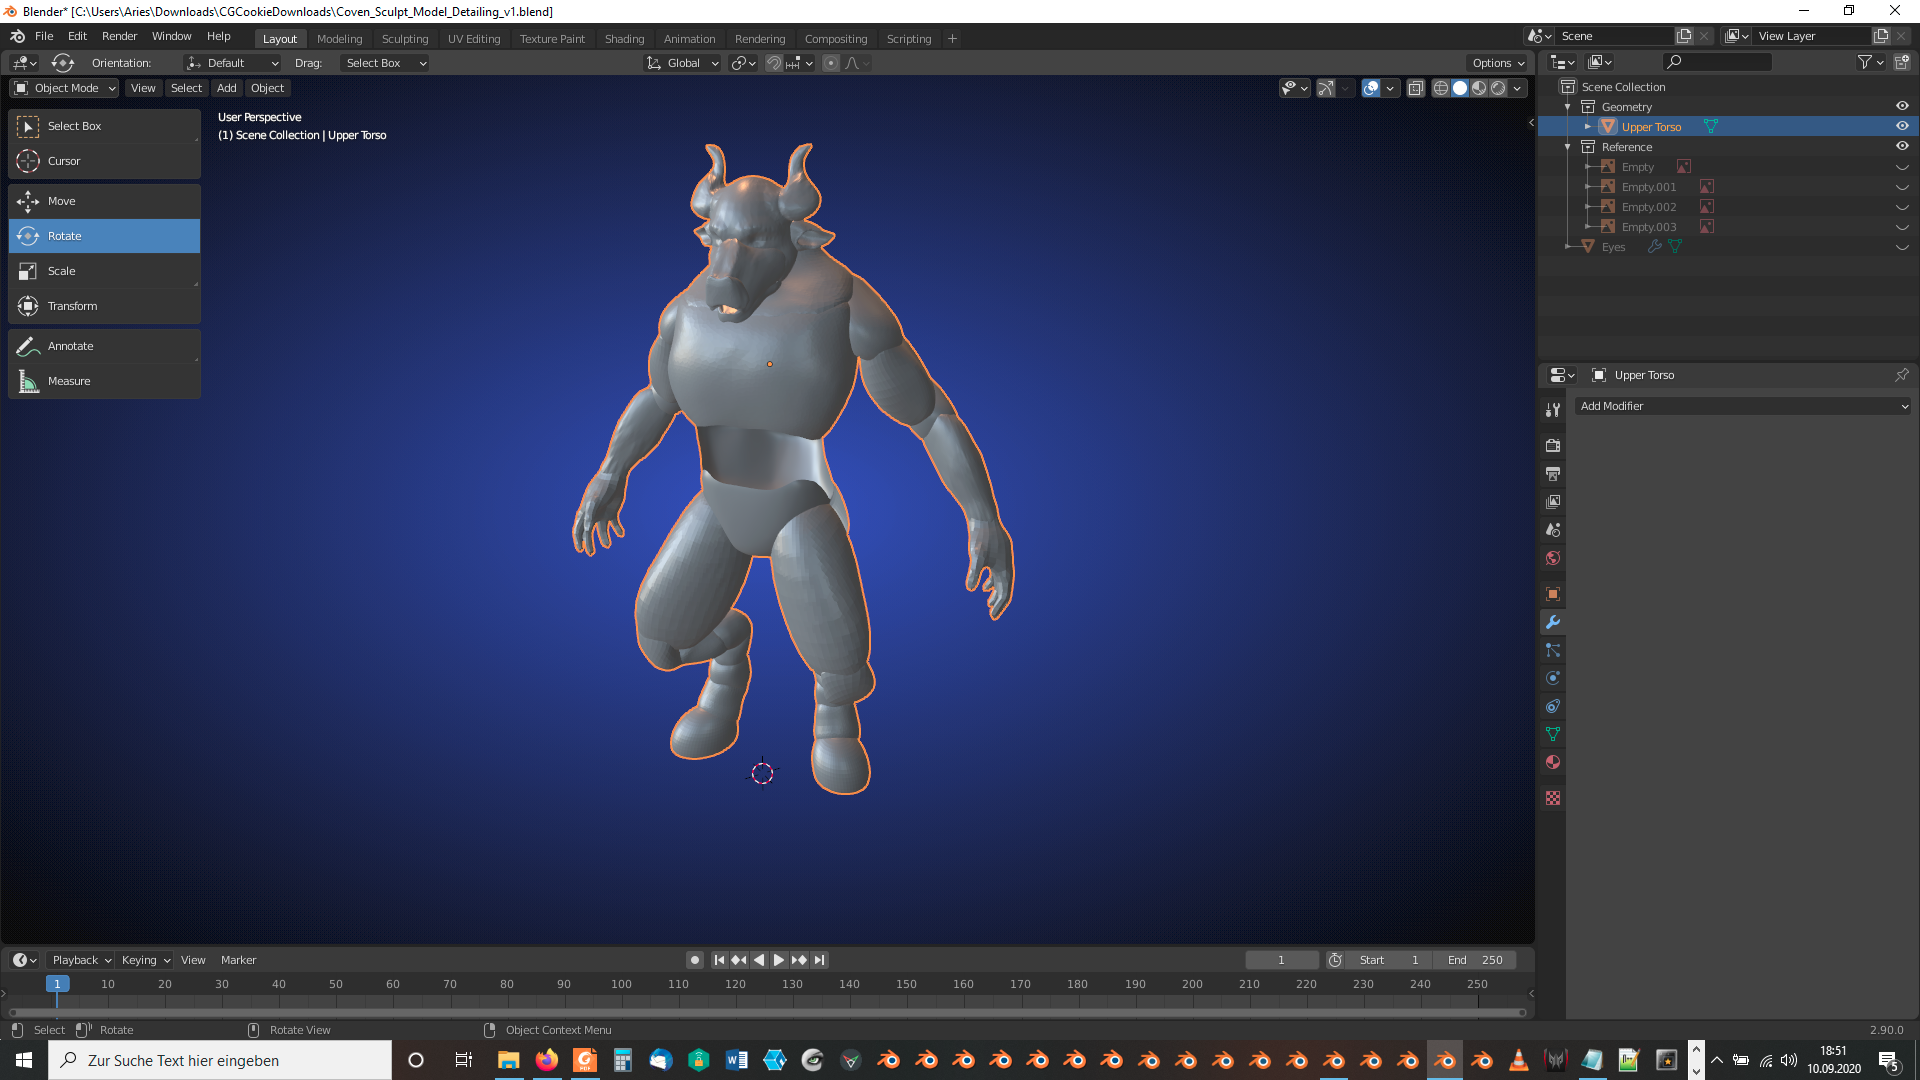Open the Render menu in the top bar
1920x1080 pixels.
click(x=119, y=36)
